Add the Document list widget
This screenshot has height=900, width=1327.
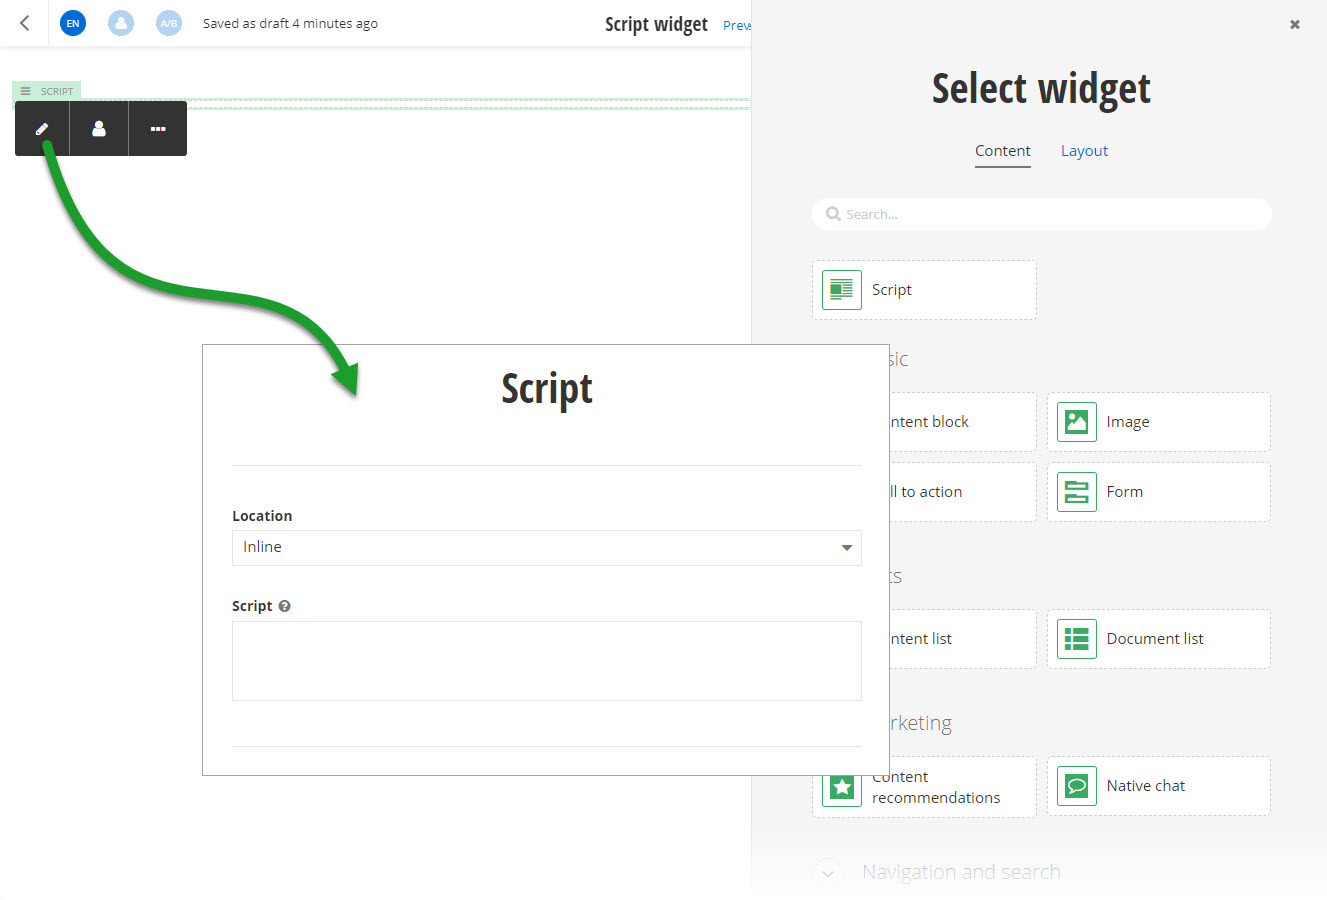pyautogui.click(x=1159, y=639)
